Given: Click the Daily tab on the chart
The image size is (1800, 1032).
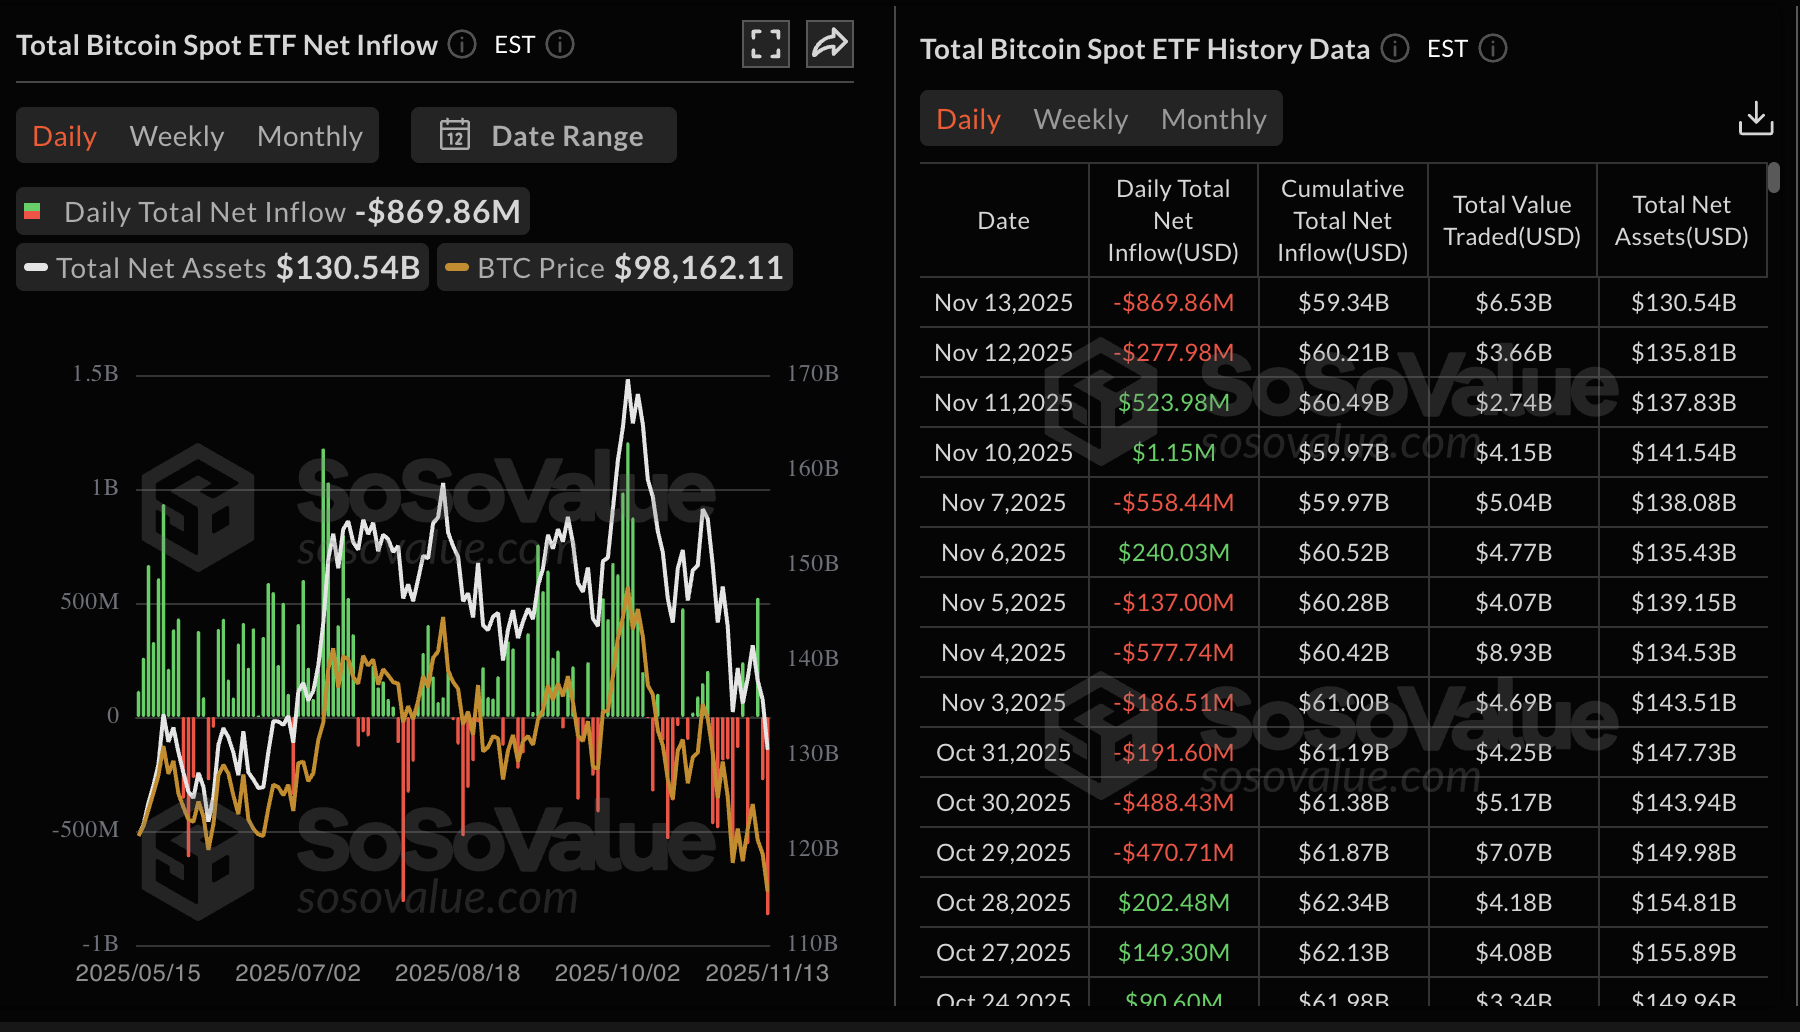Looking at the screenshot, I should 64,135.
